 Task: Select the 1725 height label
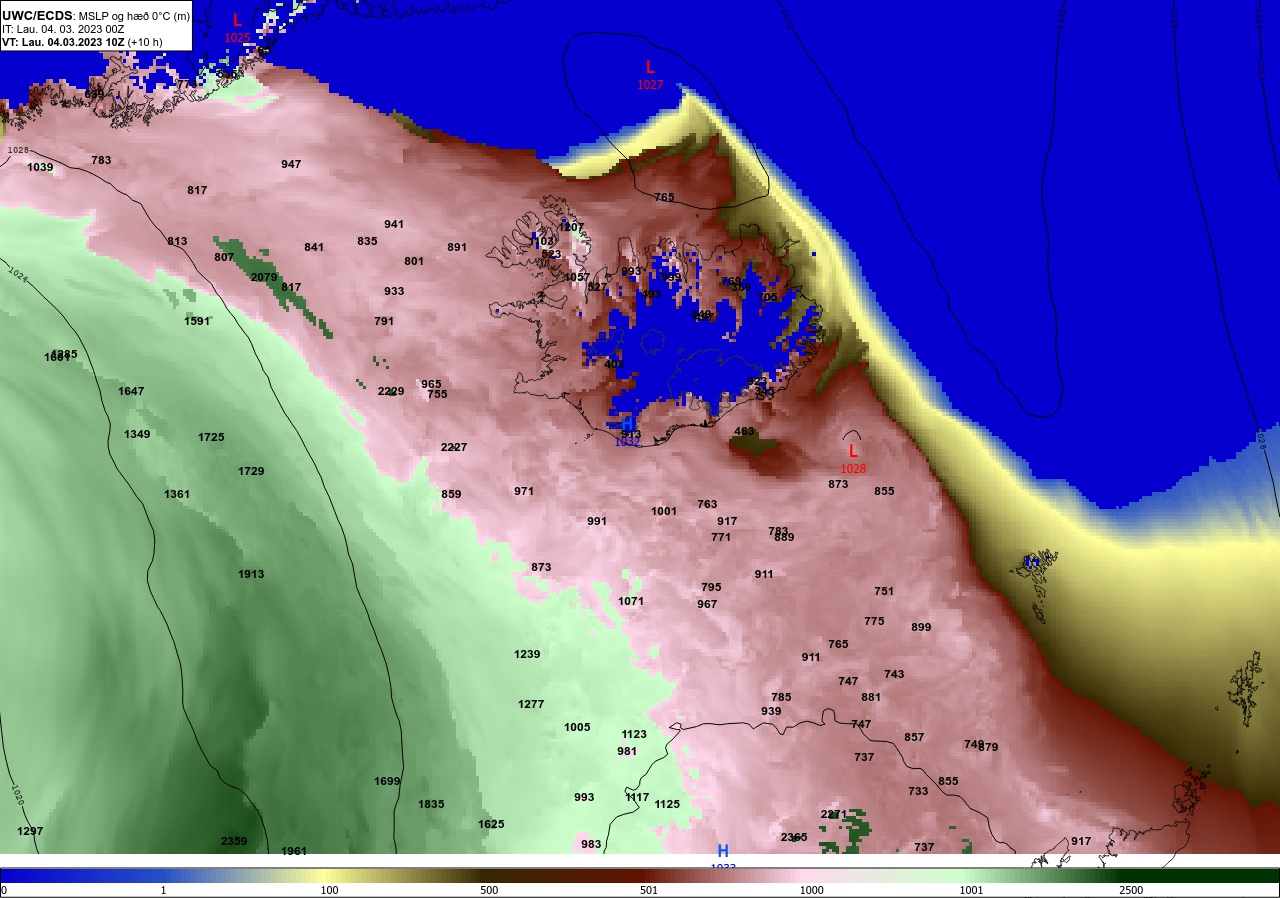[211, 437]
